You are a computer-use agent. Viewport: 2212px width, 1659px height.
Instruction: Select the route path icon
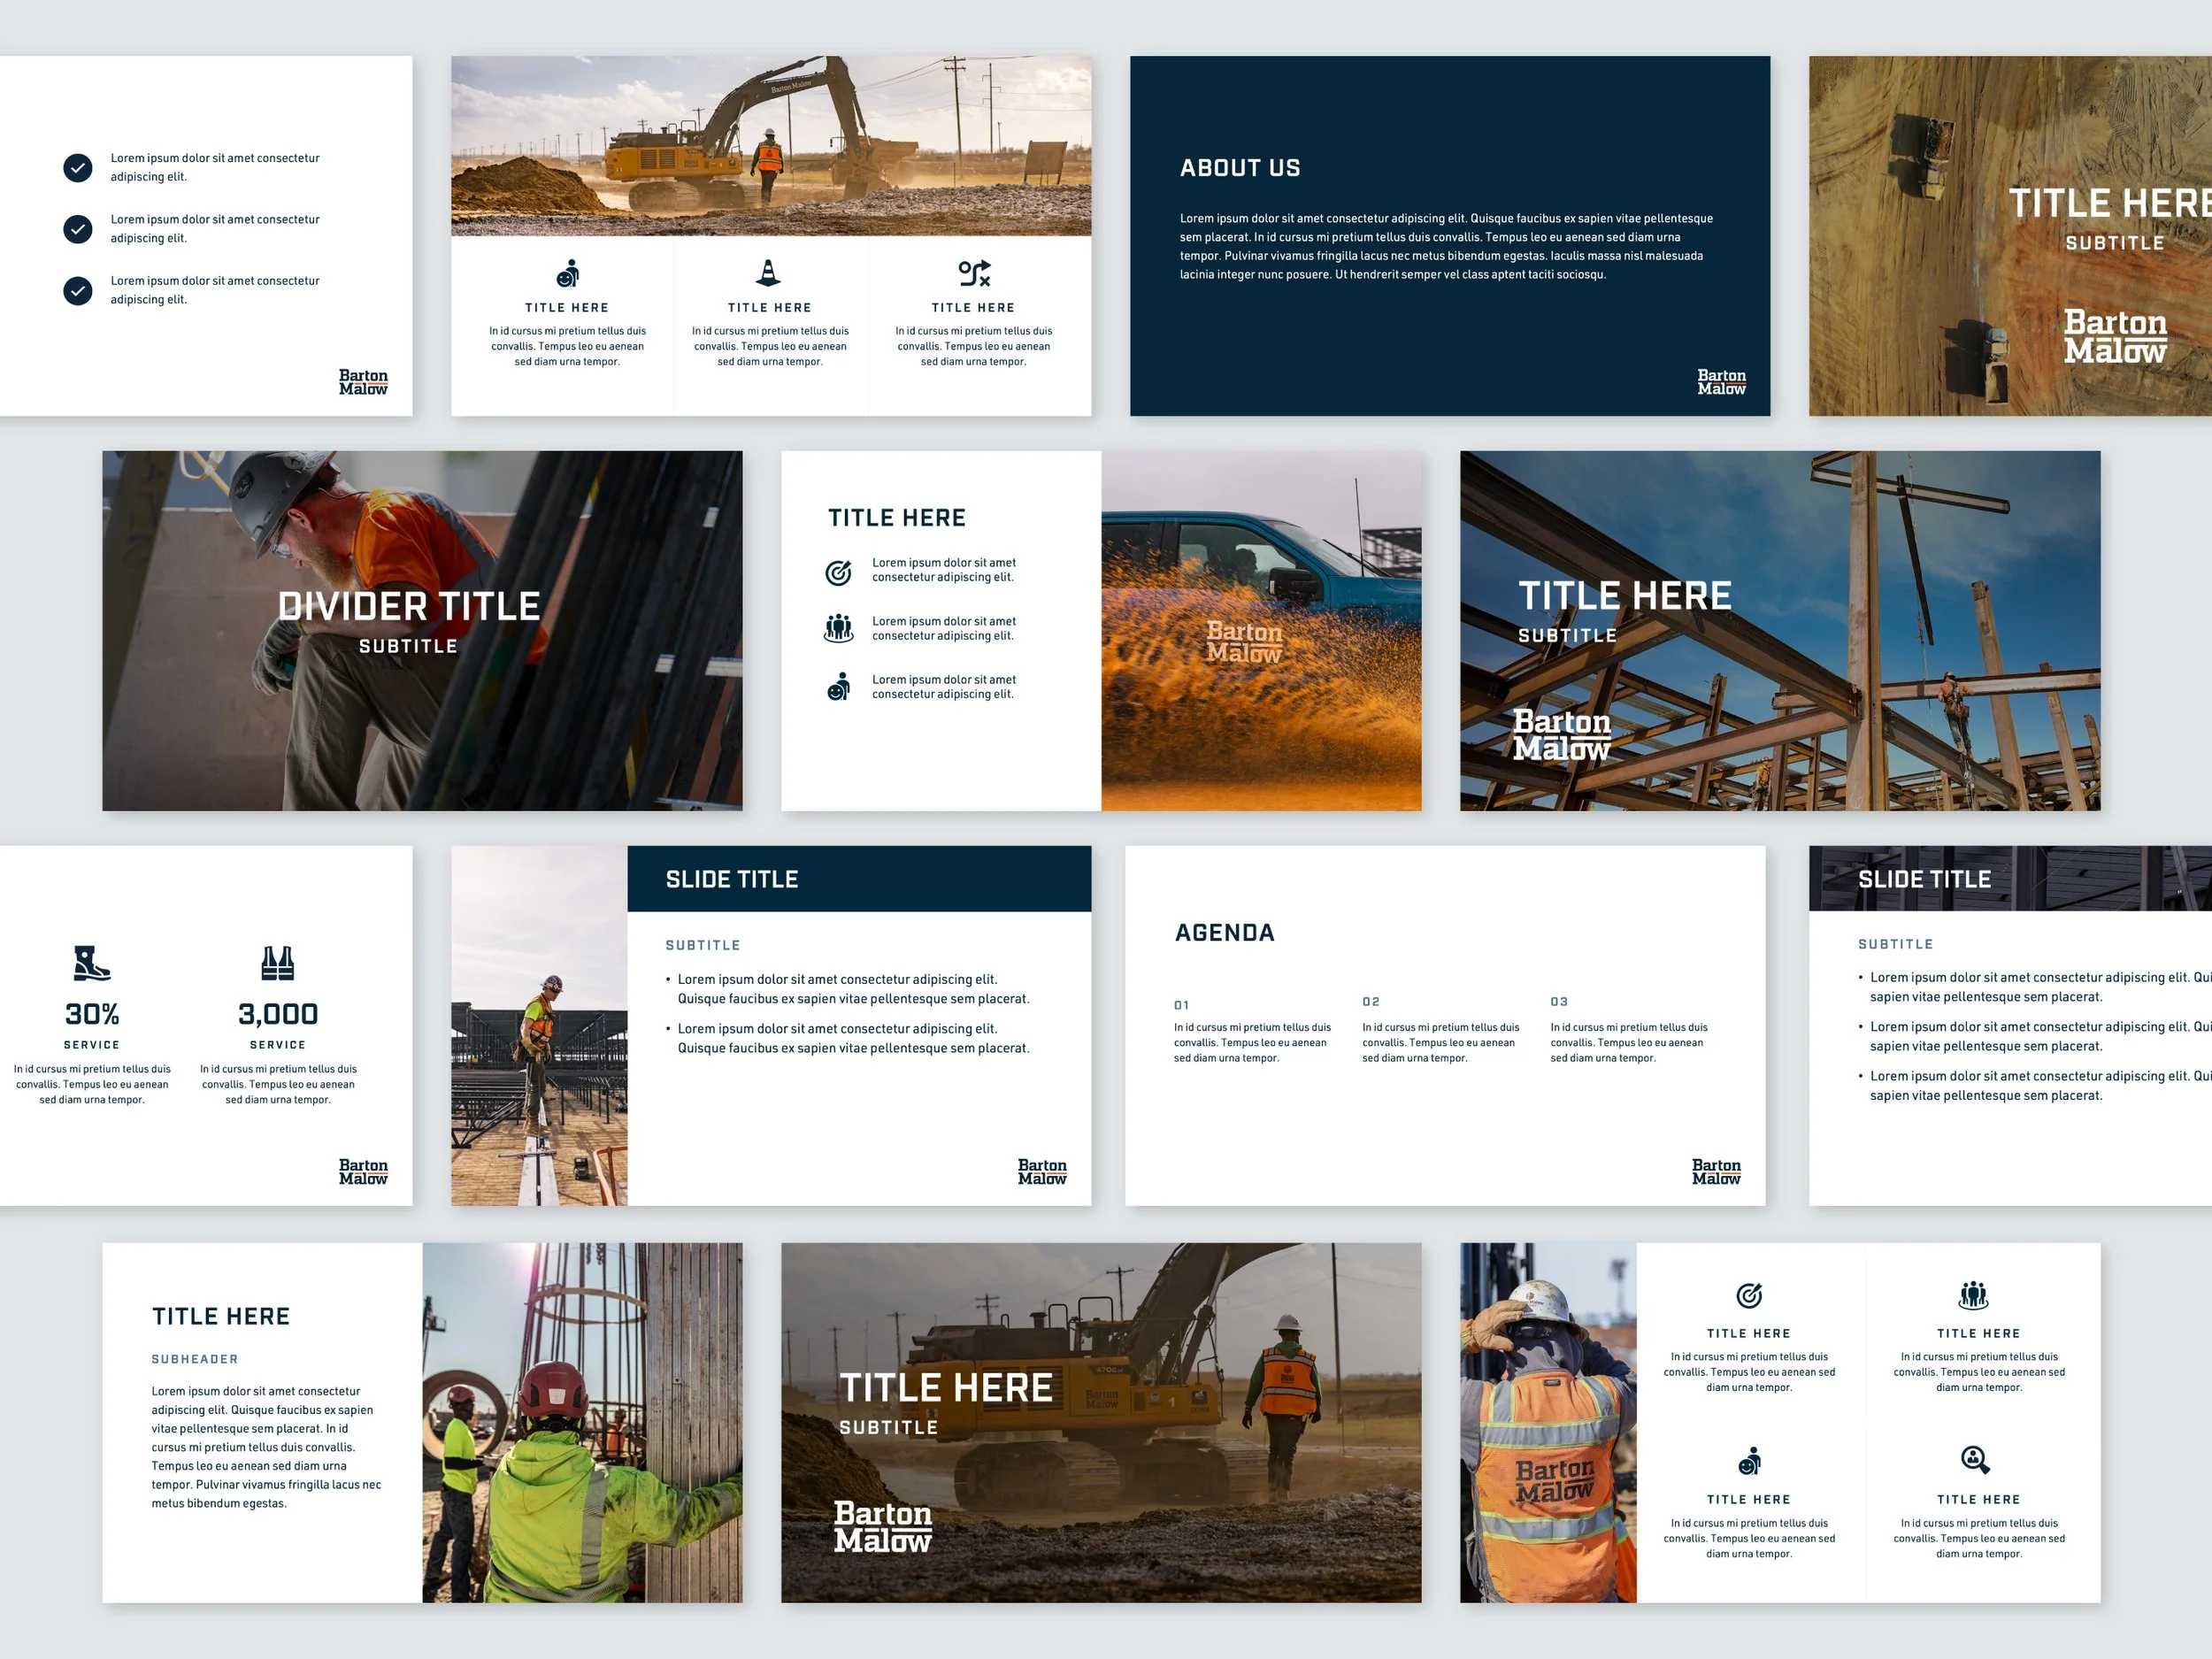pos(974,273)
